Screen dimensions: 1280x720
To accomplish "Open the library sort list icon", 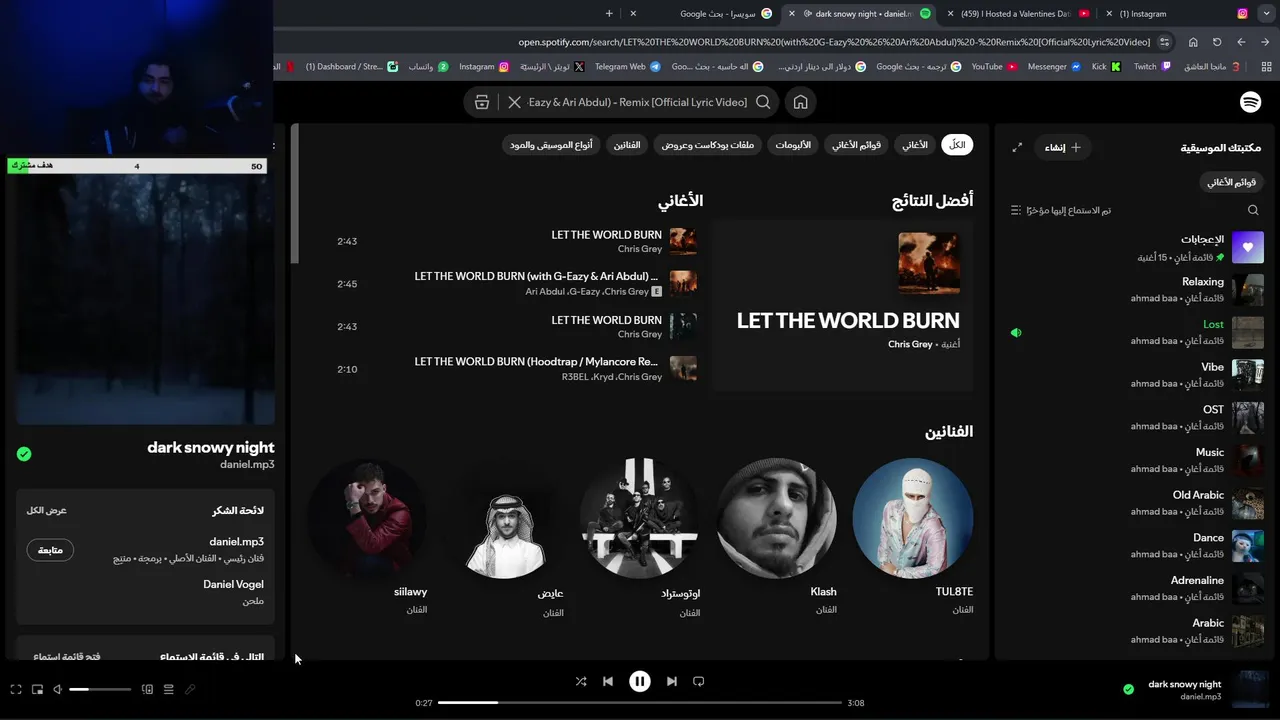I will click(x=1016, y=210).
